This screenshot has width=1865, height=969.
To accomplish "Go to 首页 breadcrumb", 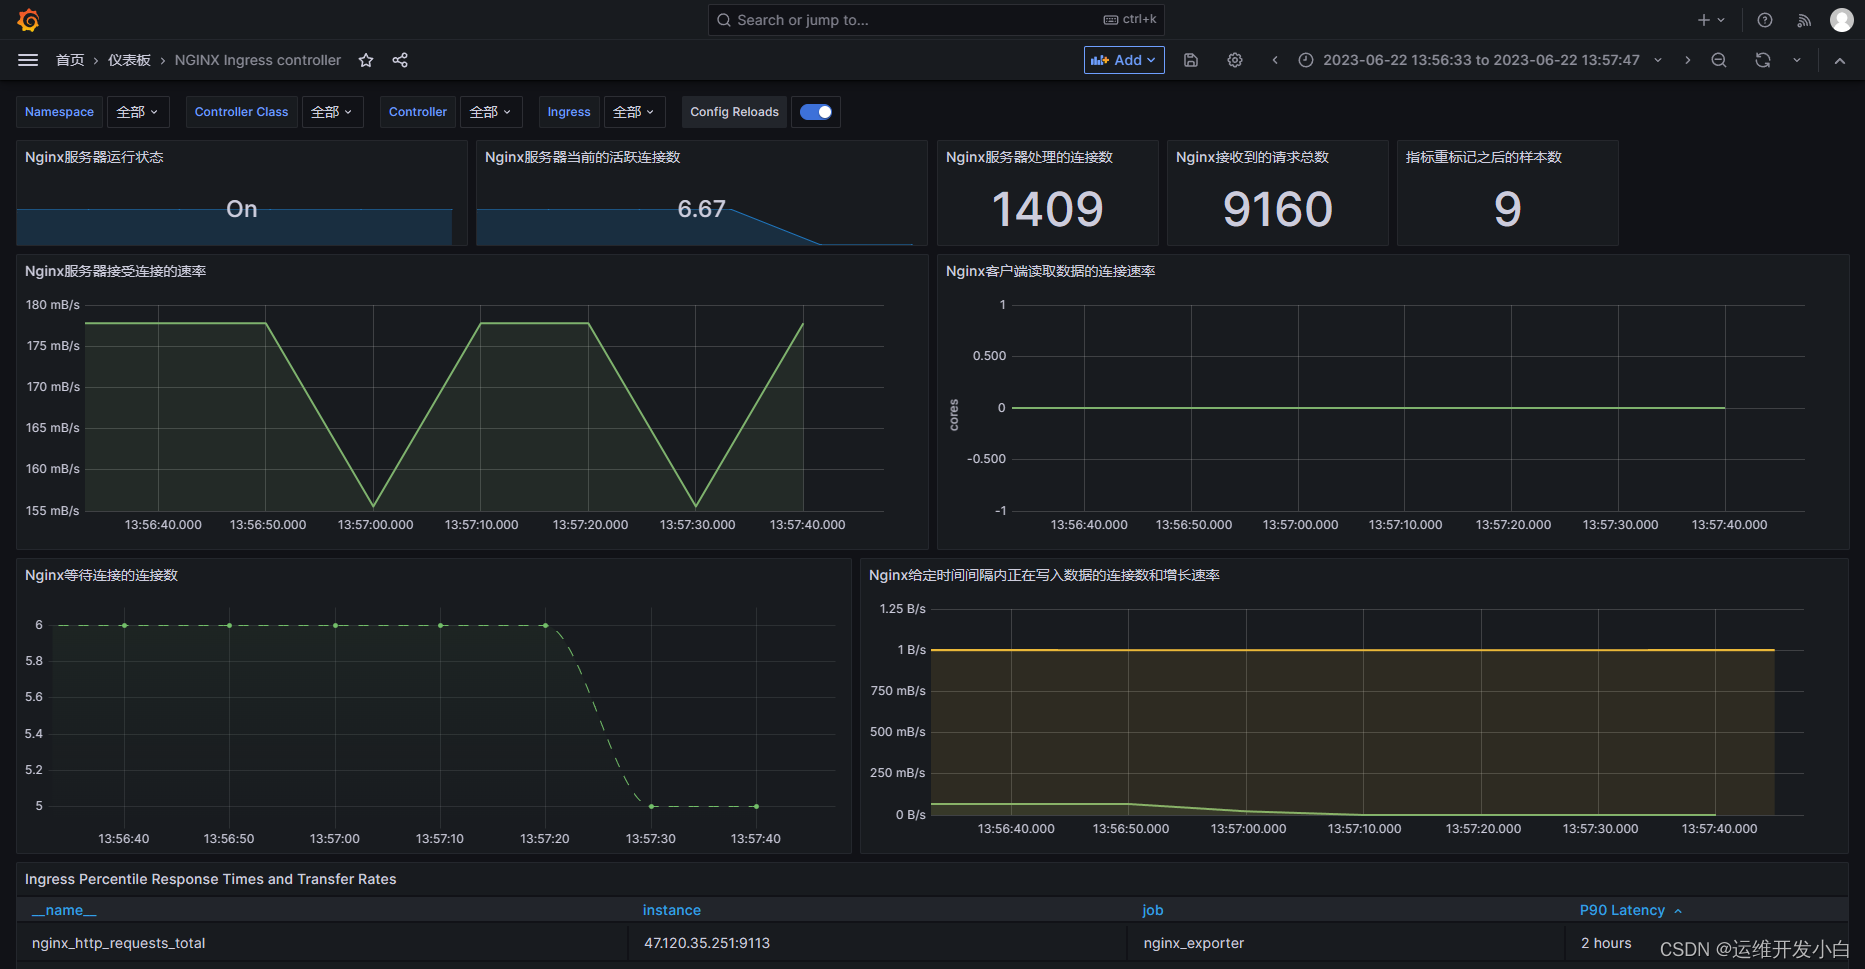I will point(70,60).
